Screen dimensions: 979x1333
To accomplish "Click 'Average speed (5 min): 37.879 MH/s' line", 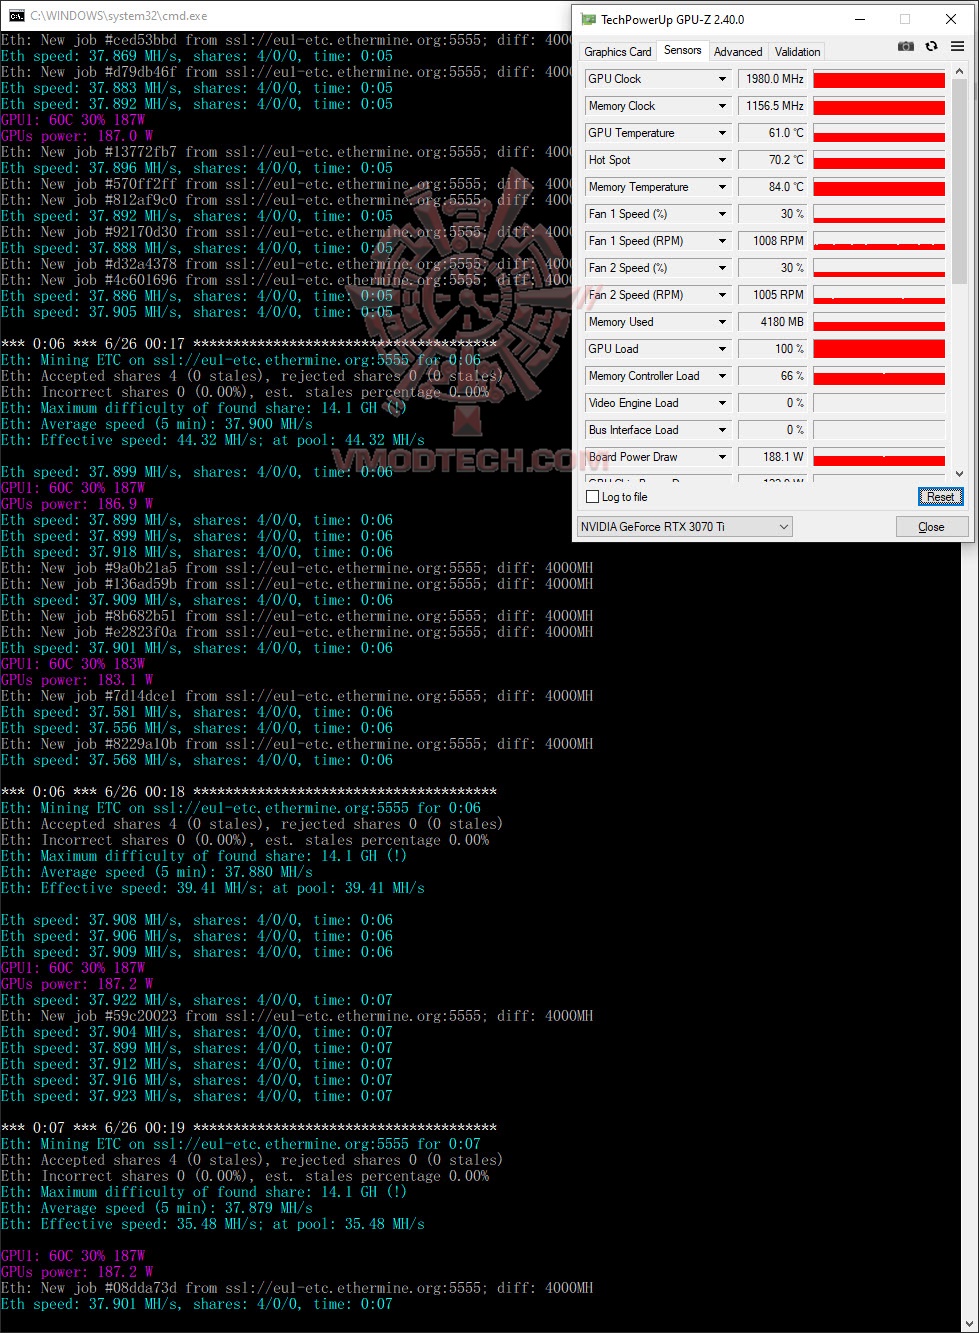I will tap(156, 1208).
